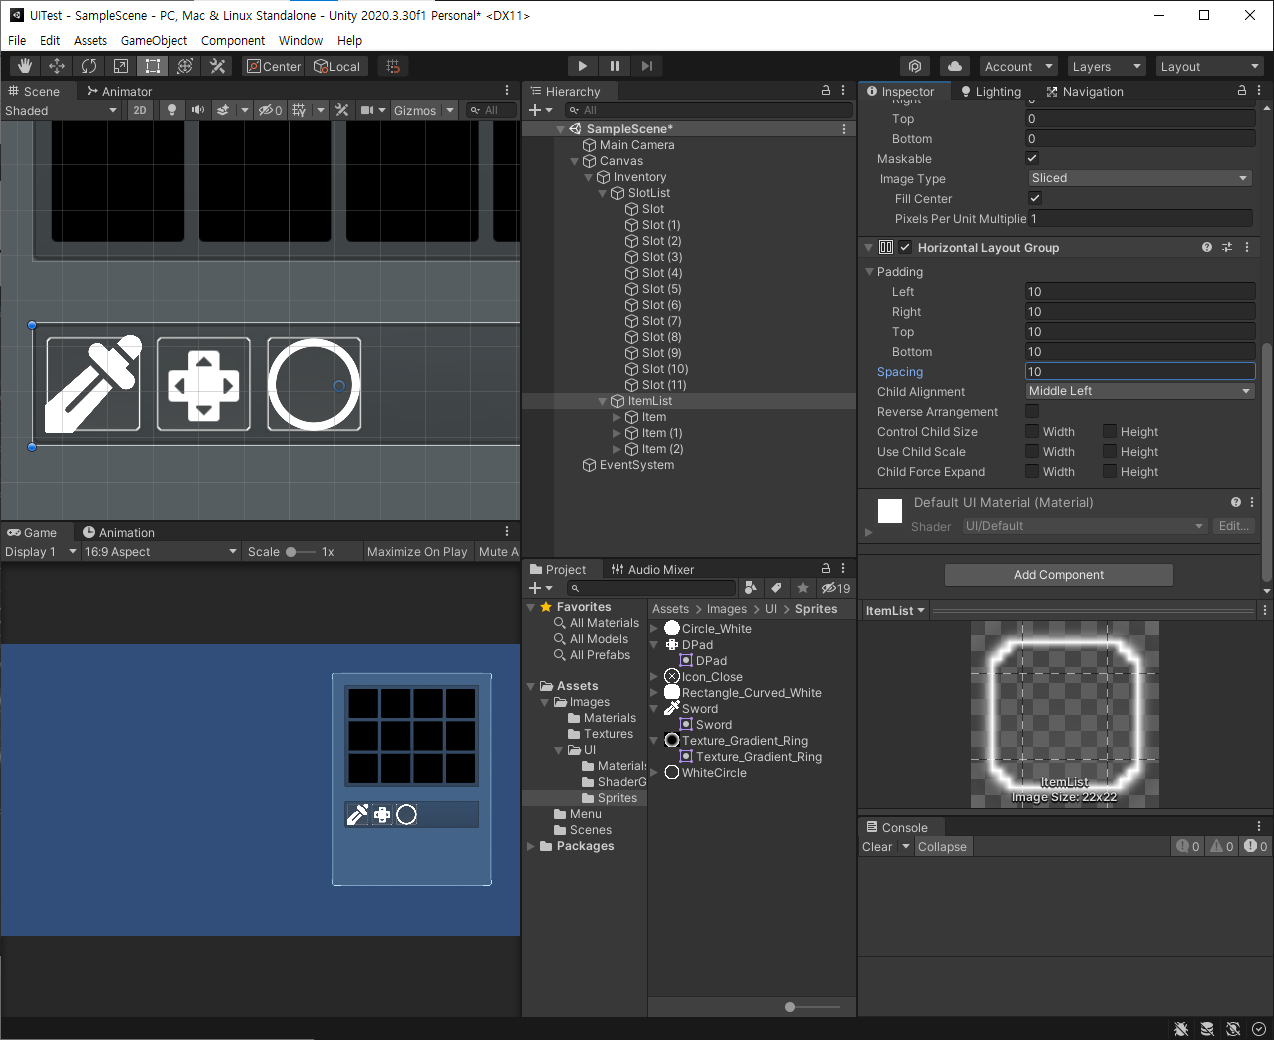Switch to the Animator tab
This screenshot has width=1274, height=1040.
coord(119,91)
